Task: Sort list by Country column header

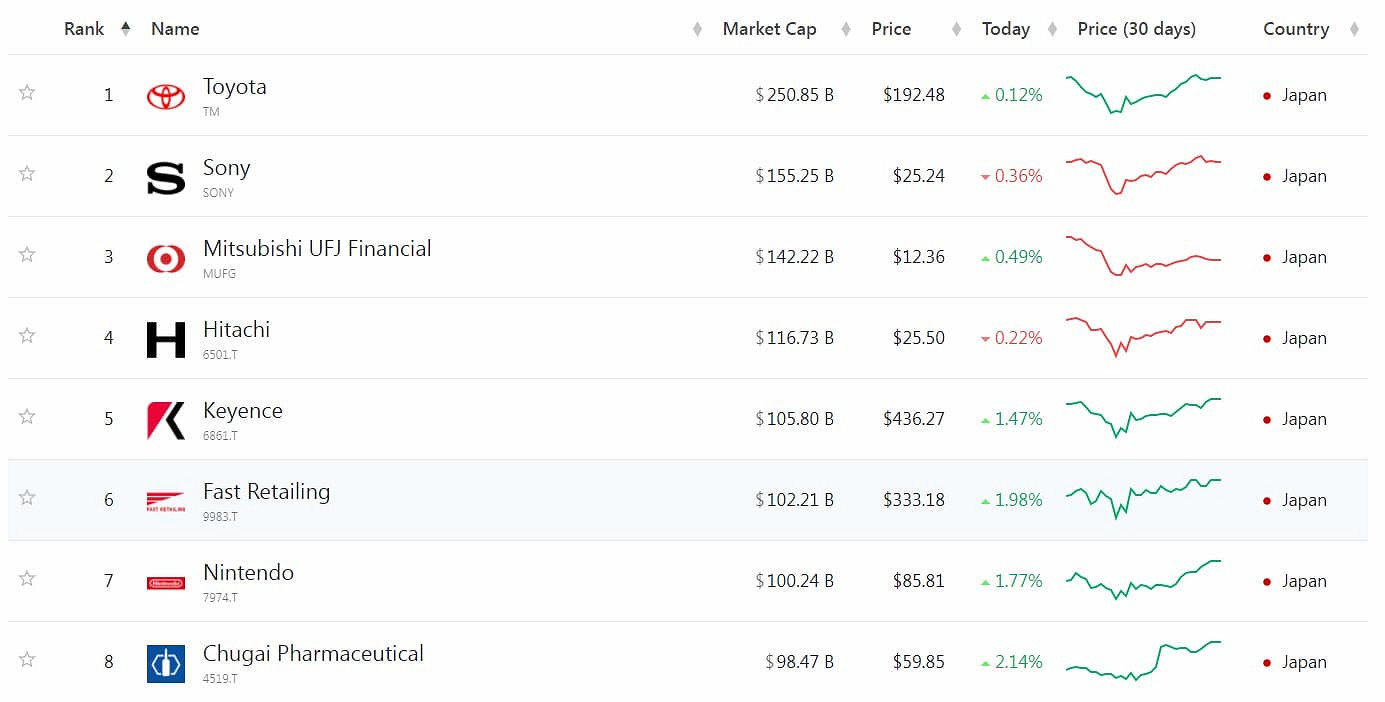Action: 1296,29
